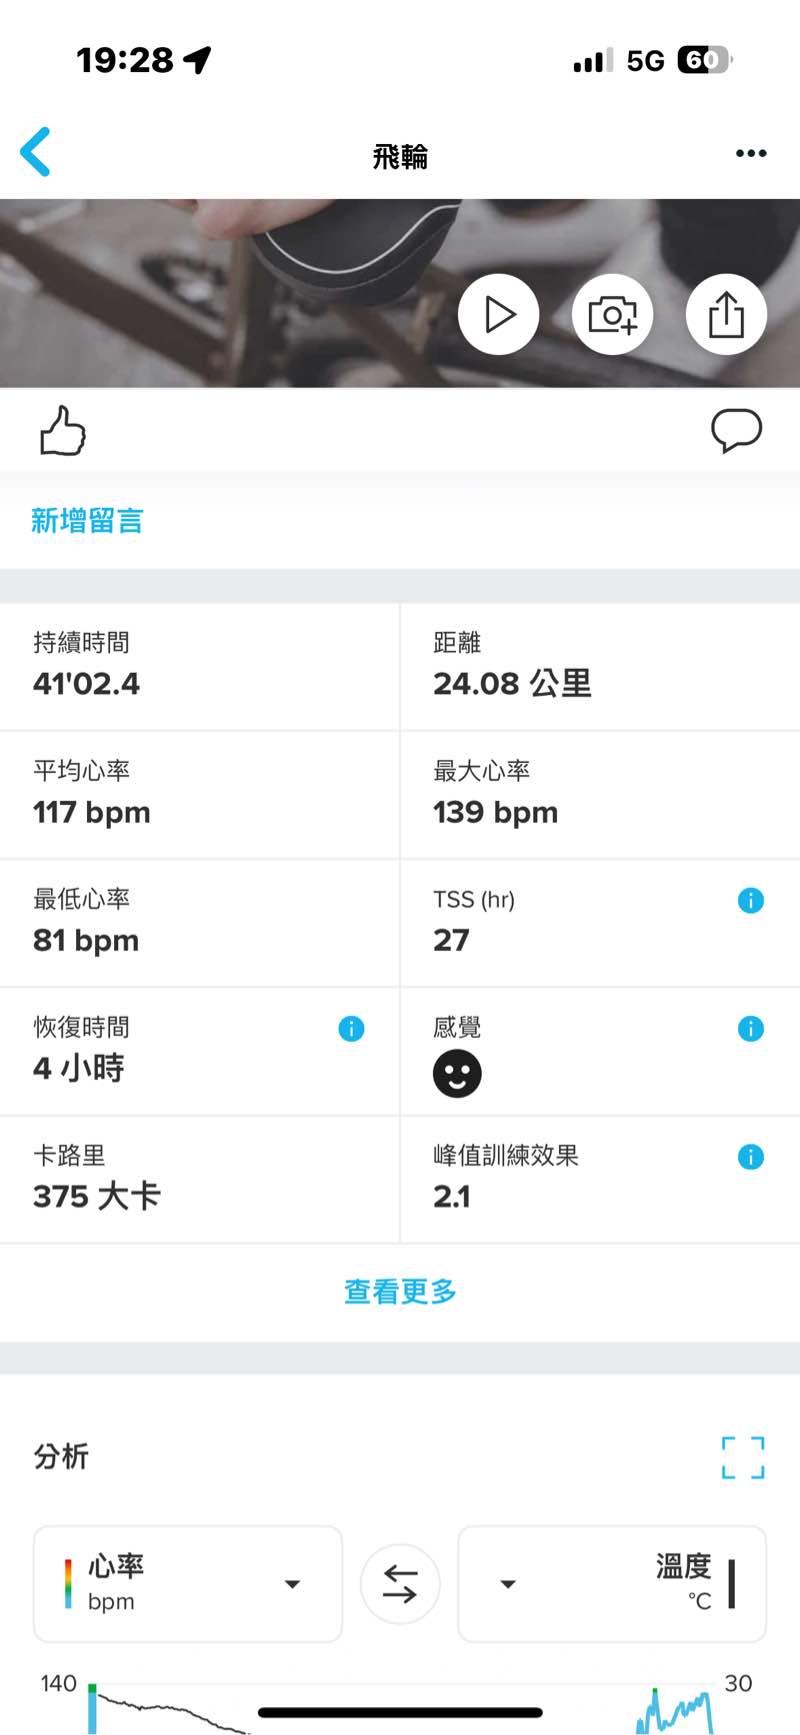The width and height of the screenshot is (800, 1735).
Task: Show info for 恢復時間
Action: pos(351,1028)
